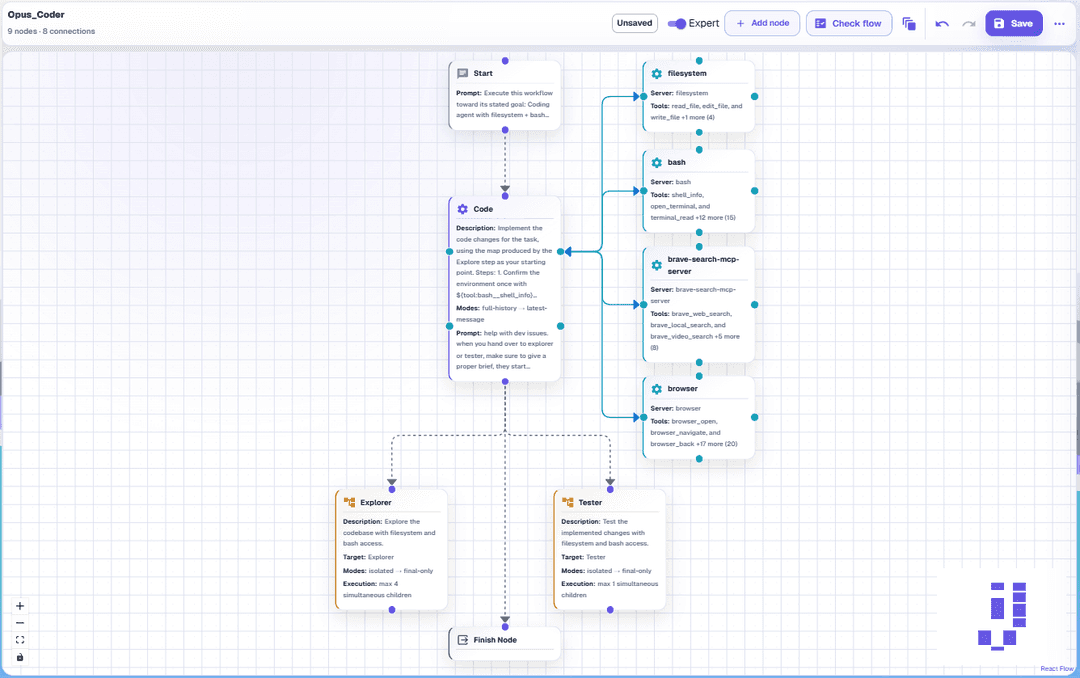This screenshot has height=678, width=1080.
Task: Click the Start node chat icon
Action: pos(463,74)
